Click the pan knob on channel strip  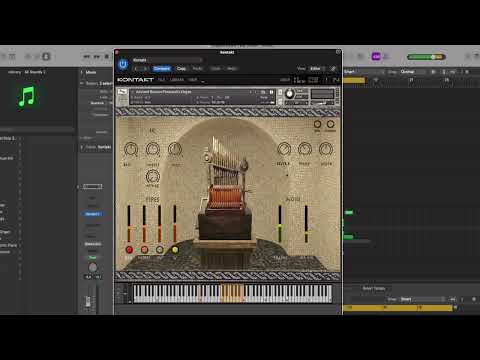(93, 267)
